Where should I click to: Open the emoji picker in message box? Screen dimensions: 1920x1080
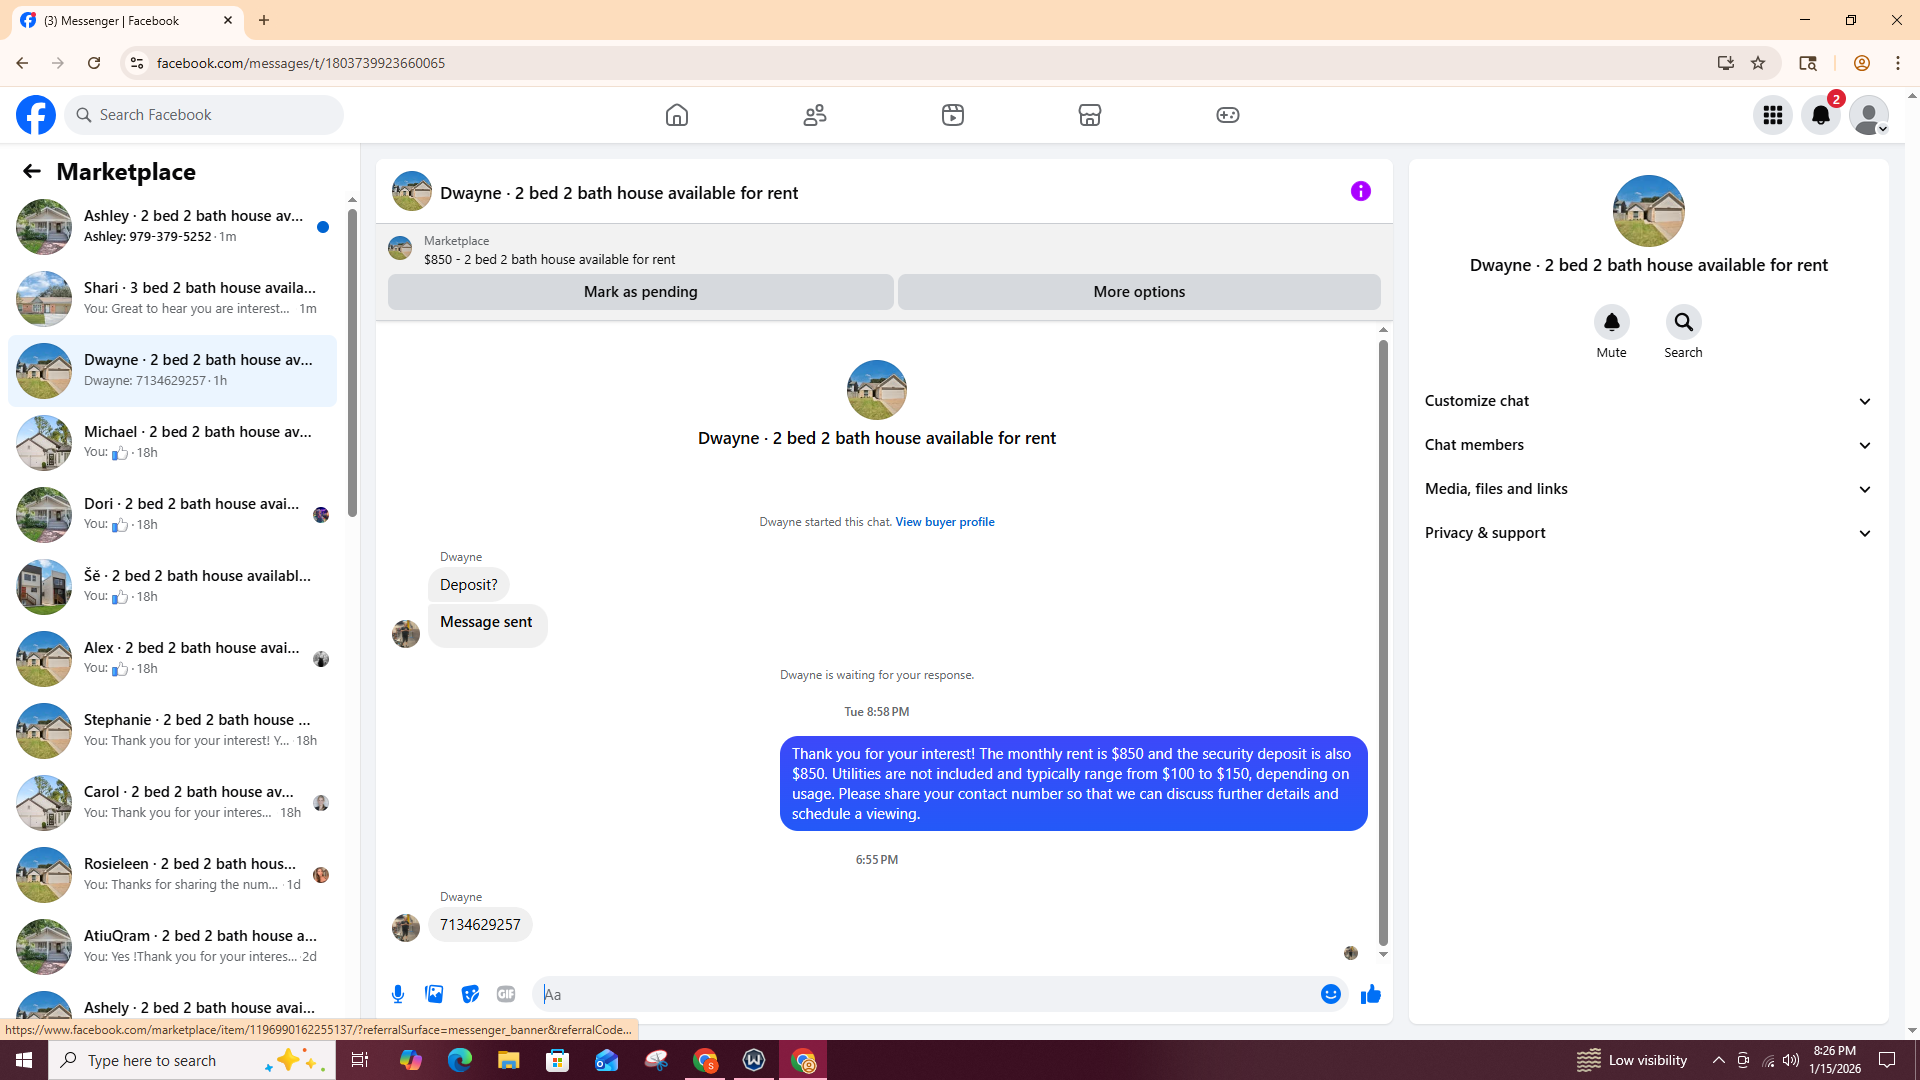[x=1330, y=994]
